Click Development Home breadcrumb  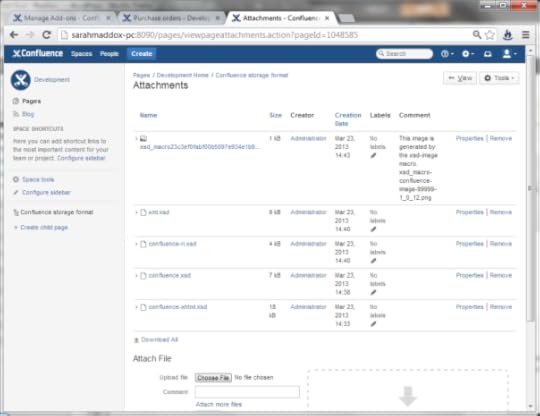(183, 75)
